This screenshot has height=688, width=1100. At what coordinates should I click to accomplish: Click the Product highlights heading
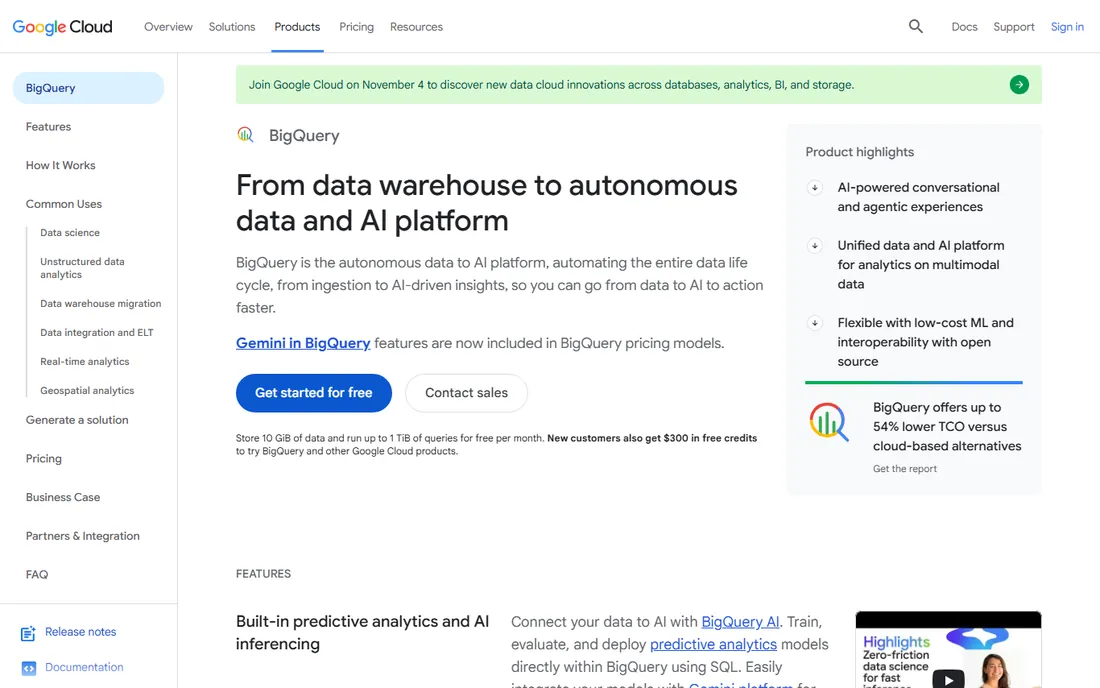pos(859,151)
